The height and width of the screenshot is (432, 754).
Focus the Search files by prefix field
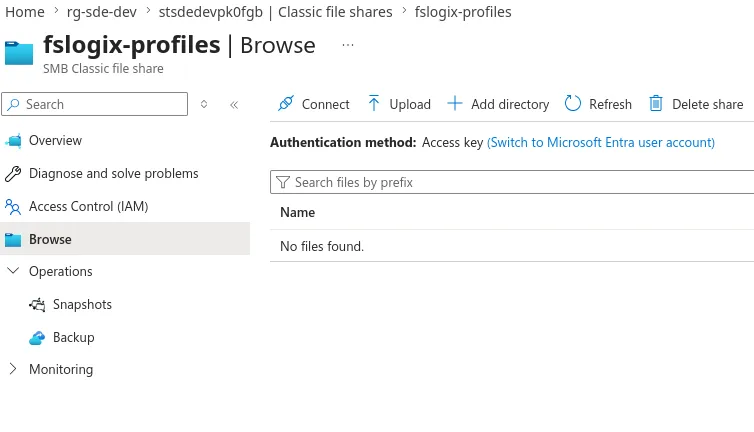click(x=512, y=182)
